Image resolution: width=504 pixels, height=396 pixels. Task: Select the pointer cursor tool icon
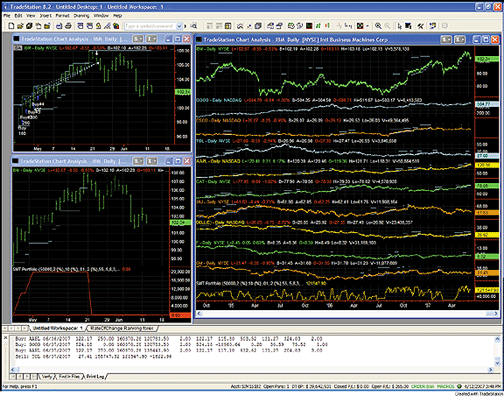[400, 26]
